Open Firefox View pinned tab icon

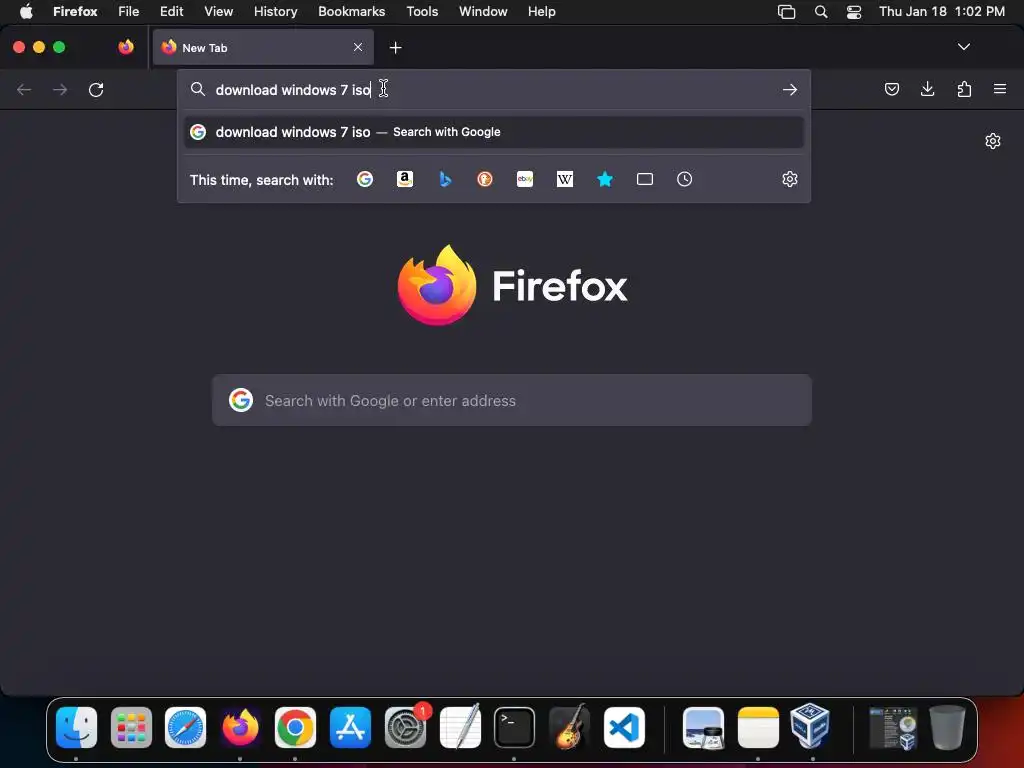click(x=126, y=47)
